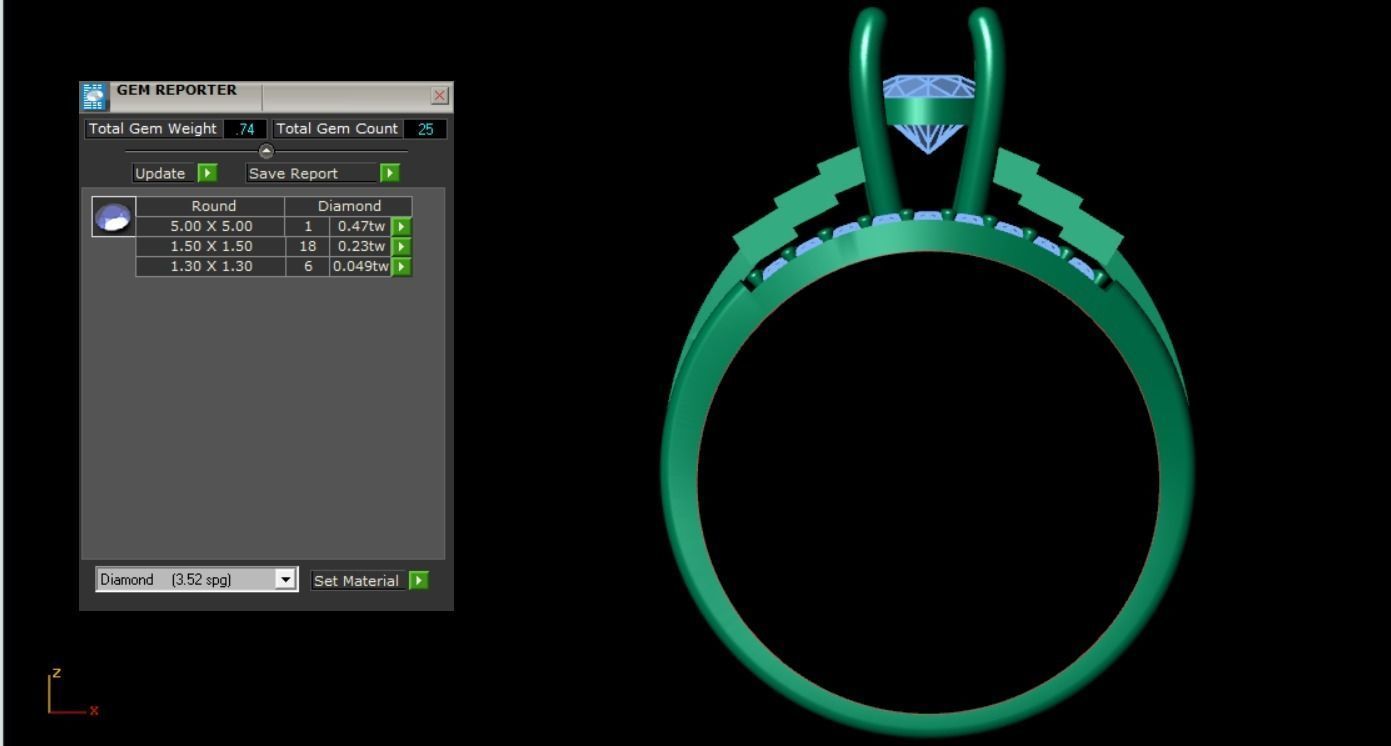Click green arrow on 0.47tw row
Viewport: 1391px width, 746px height.
(x=401, y=227)
